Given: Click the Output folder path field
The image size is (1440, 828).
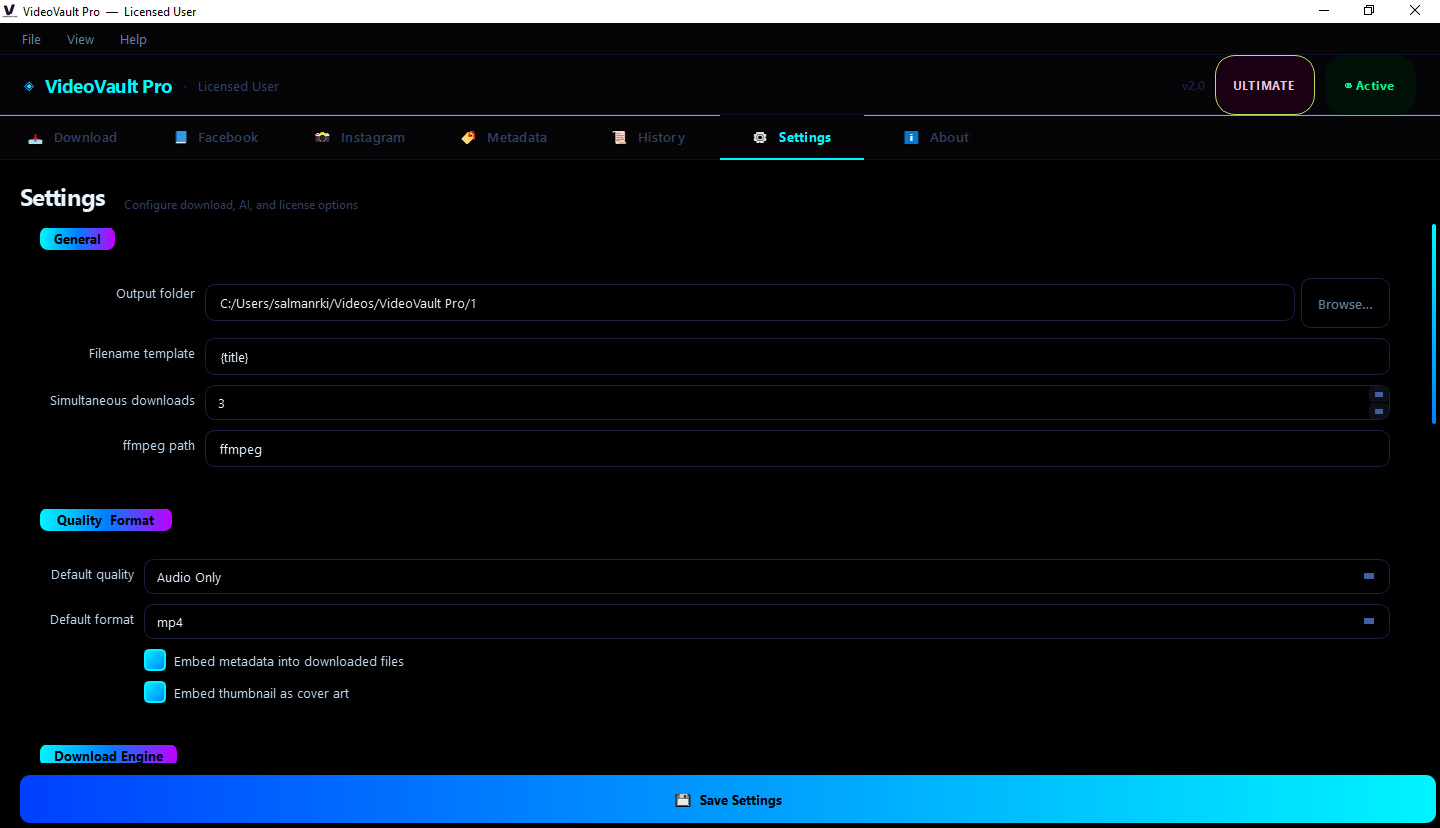Looking at the screenshot, I should (750, 303).
